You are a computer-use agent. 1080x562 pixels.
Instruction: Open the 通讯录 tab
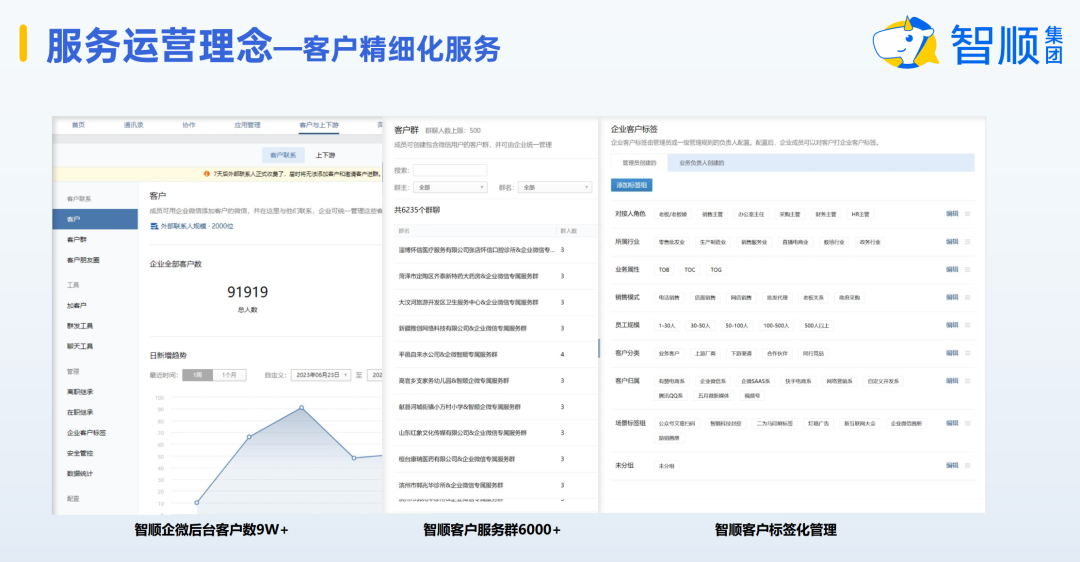(134, 125)
